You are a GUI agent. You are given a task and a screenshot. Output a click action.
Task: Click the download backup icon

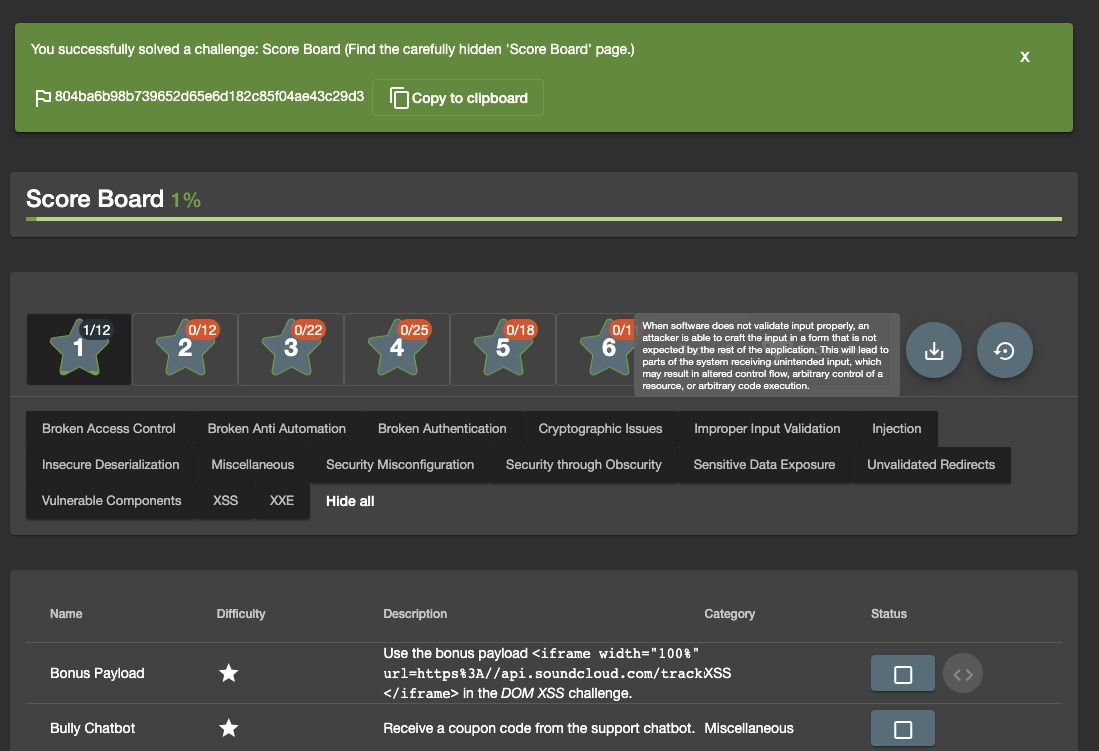point(933,350)
